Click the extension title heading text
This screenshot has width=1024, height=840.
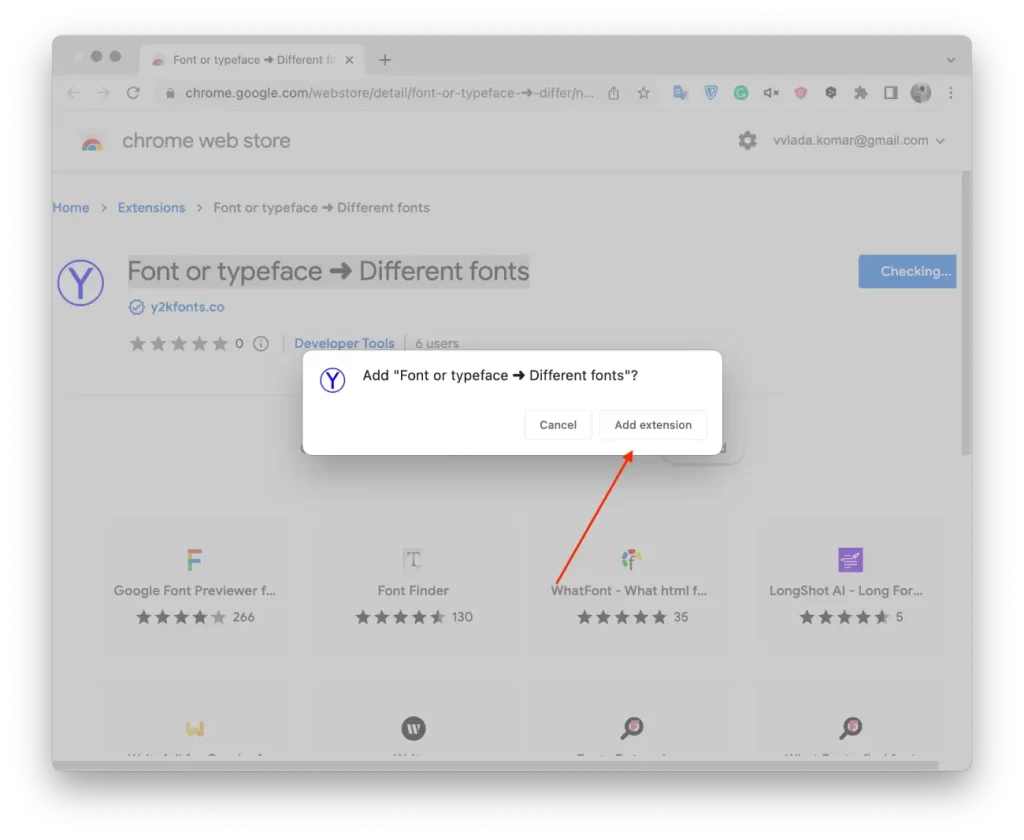pyautogui.click(x=328, y=271)
